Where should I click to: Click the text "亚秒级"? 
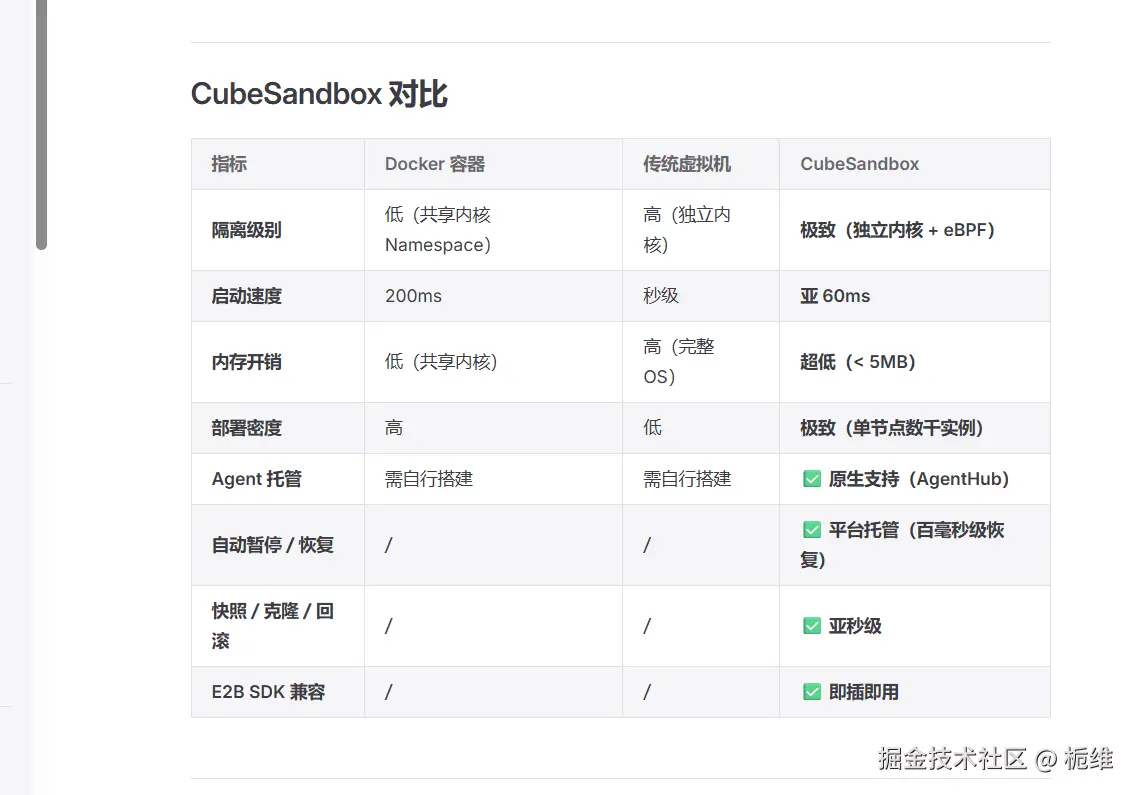[x=855, y=625]
